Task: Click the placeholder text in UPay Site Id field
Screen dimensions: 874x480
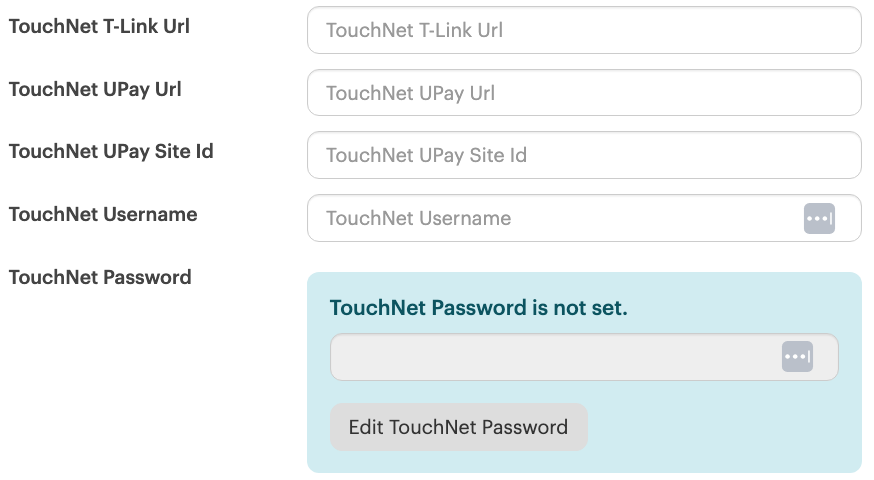Action: tap(426, 156)
